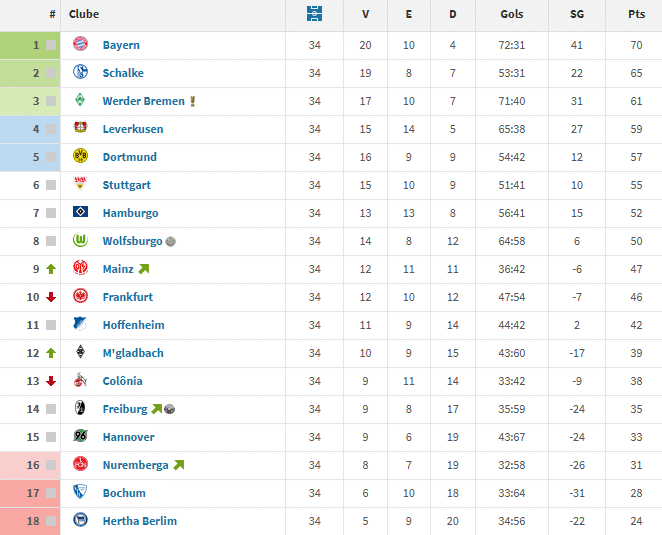Click the Bayern club crest

coord(81,45)
